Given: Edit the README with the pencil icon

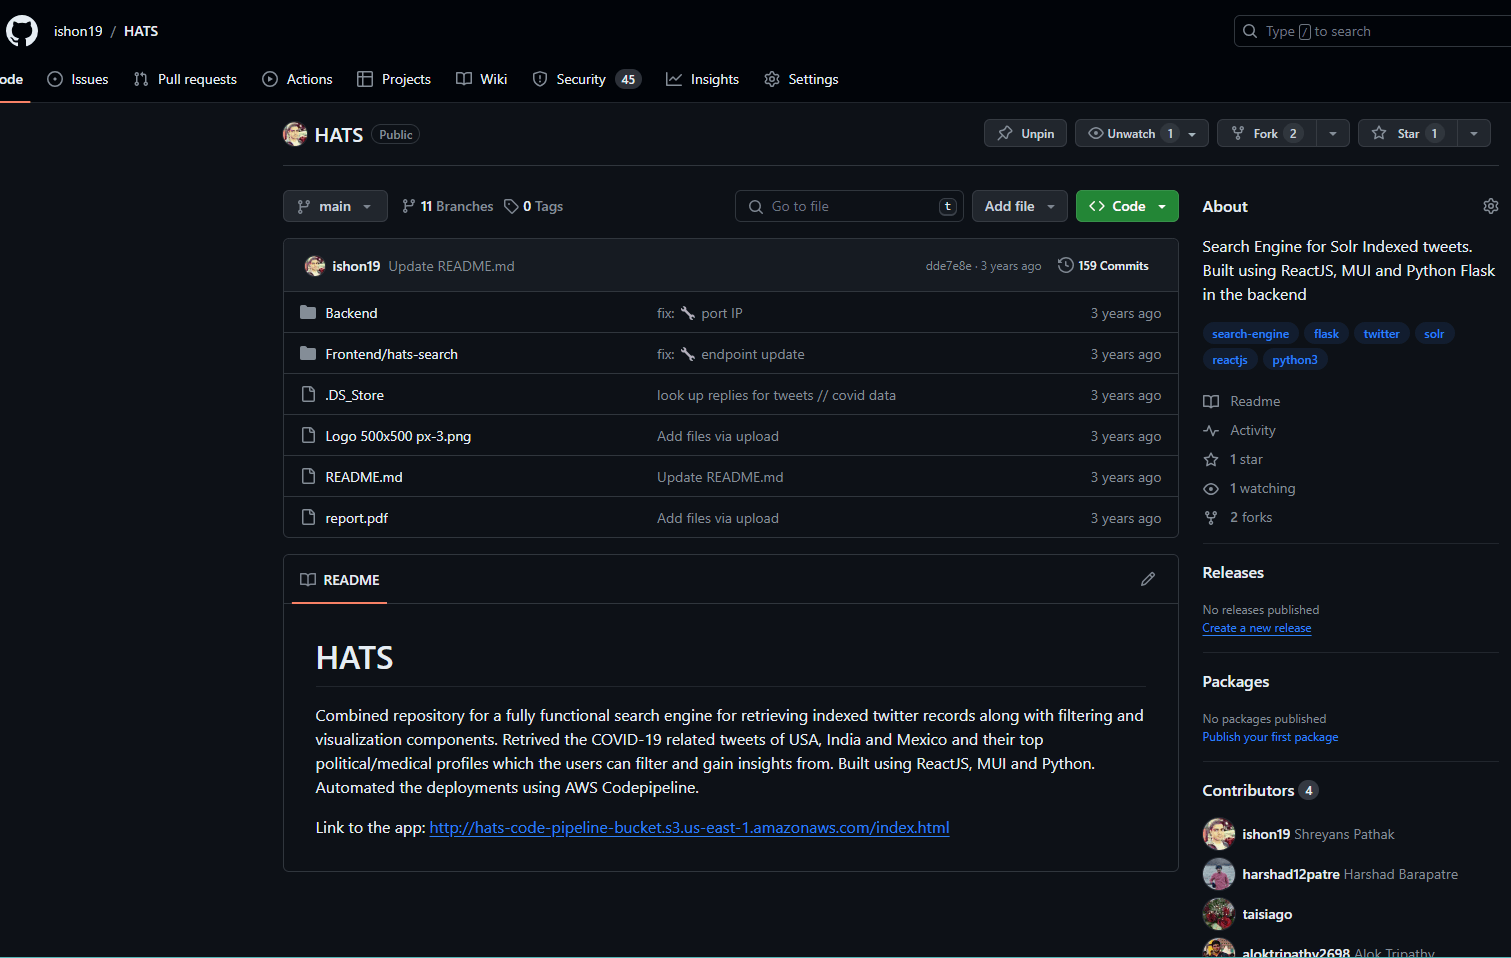Looking at the screenshot, I should pyautogui.click(x=1148, y=579).
